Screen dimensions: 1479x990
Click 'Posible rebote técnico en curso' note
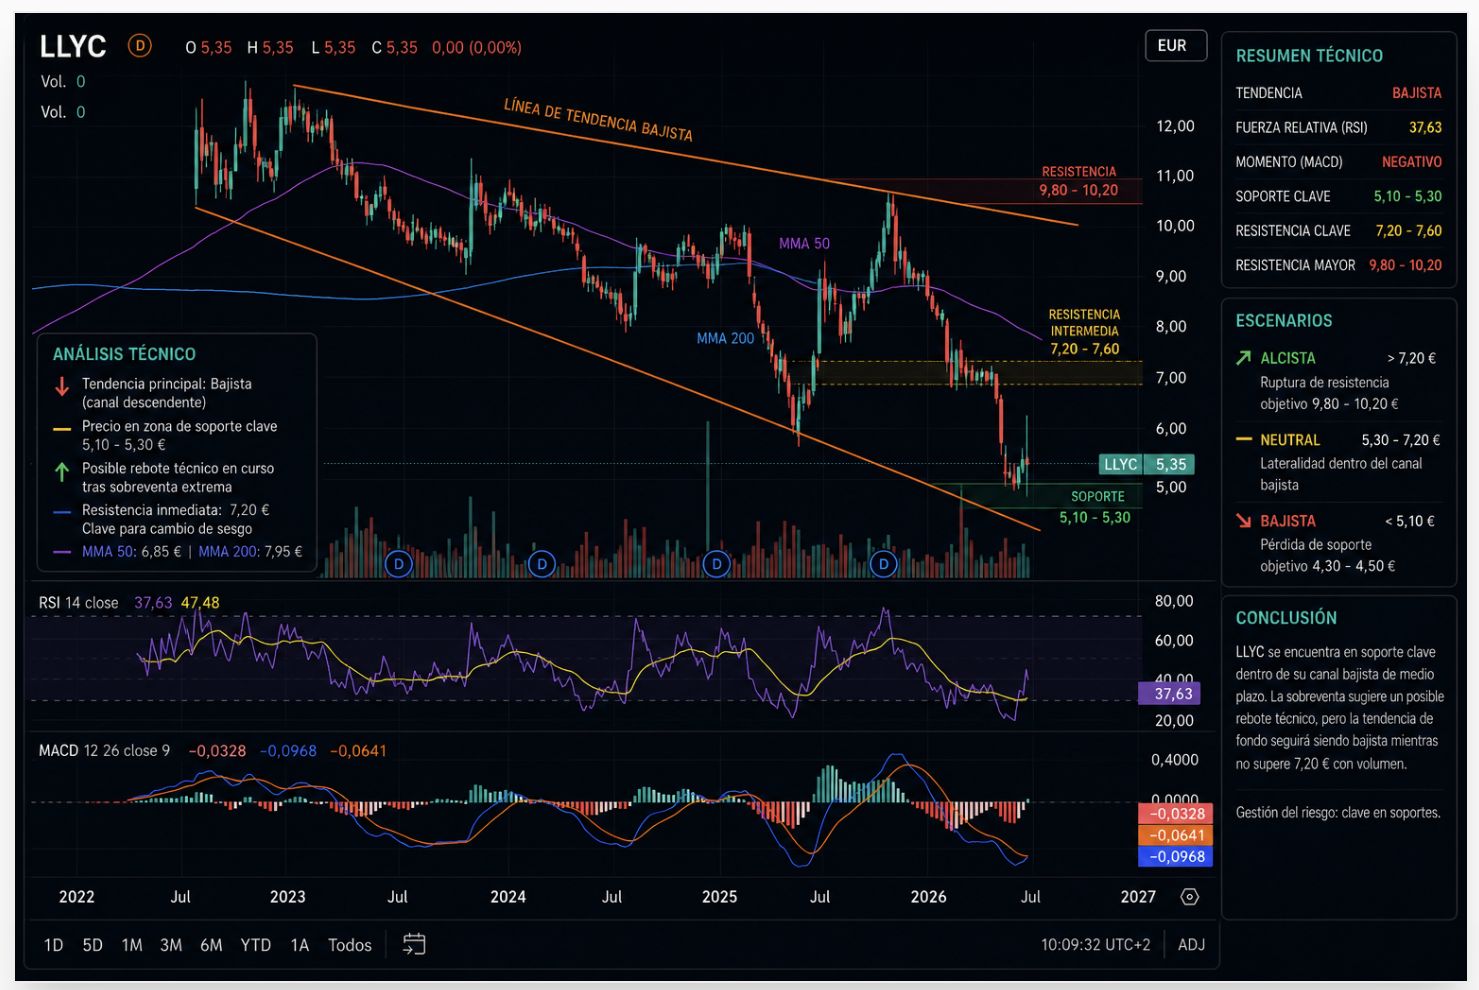click(178, 468)
